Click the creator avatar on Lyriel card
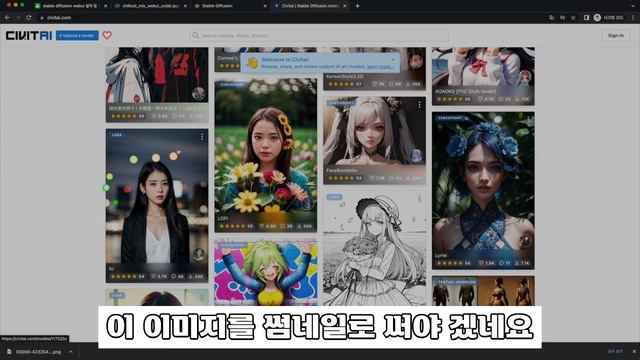The width and height of the screenshot is (640, 360). (525, 240)
